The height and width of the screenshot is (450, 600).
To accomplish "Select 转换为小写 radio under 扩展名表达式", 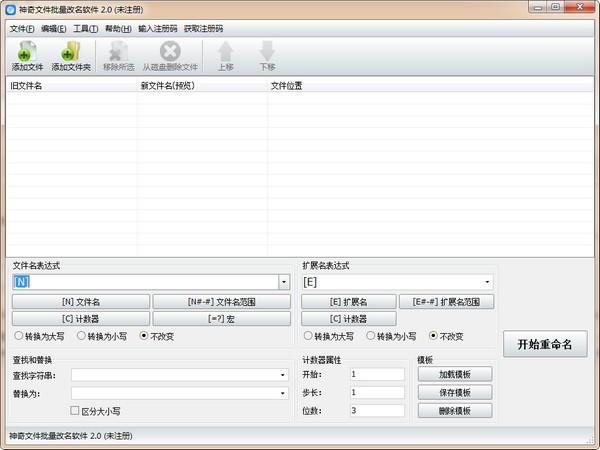I will [x=371, y=336].
